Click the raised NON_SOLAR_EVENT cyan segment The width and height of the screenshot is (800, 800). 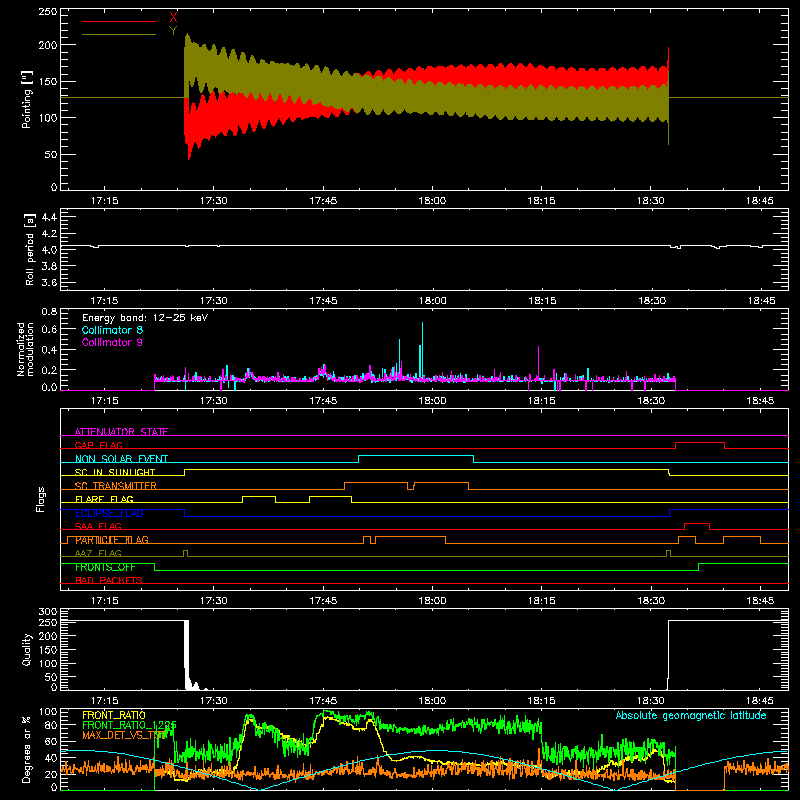tap(416, 456)
